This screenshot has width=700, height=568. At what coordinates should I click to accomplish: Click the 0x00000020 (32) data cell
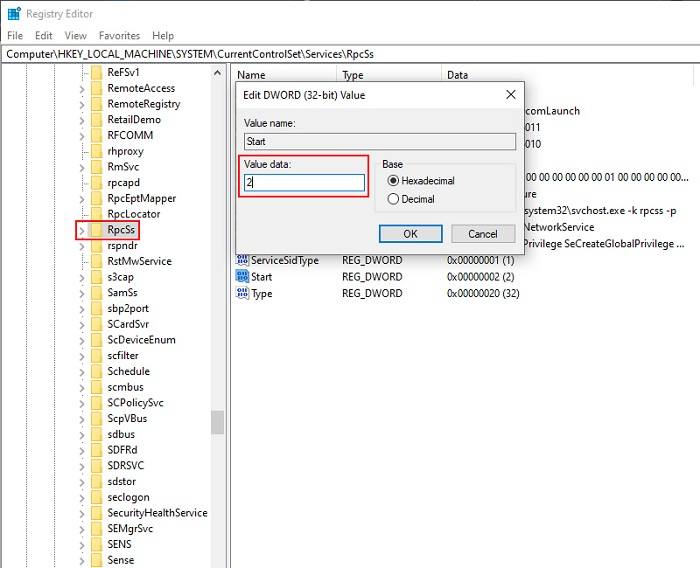[x=483, y=293]
